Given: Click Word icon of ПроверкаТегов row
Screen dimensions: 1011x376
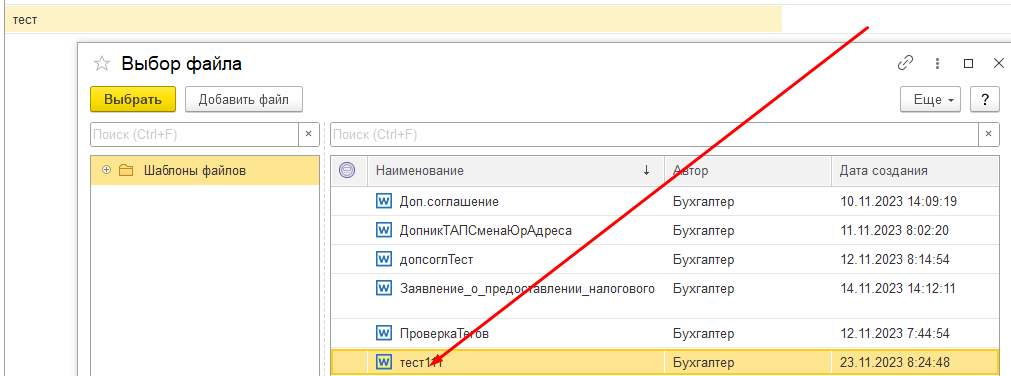Looking at the screenshot, I should click(x=384, y=333).
